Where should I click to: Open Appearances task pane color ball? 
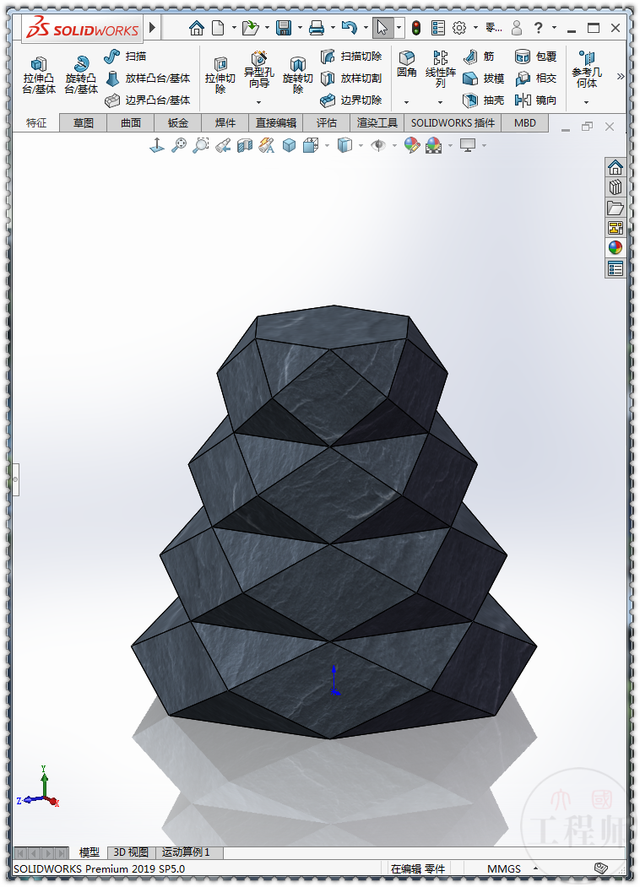pos(615,248)
